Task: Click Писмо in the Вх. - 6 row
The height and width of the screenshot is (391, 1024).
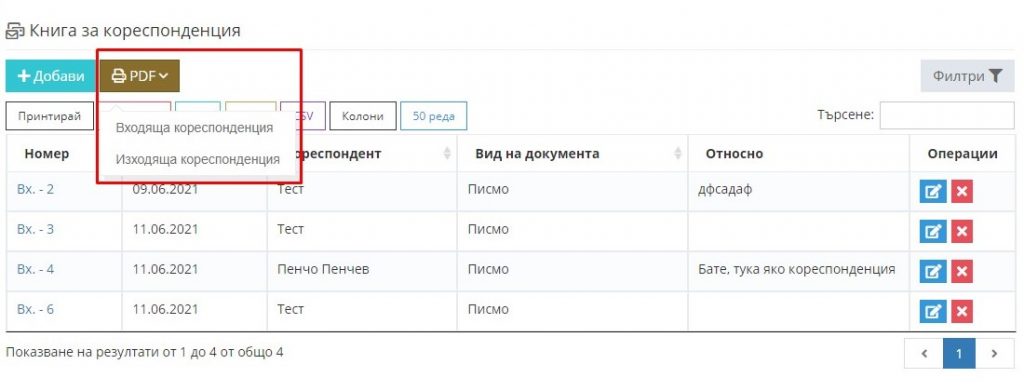Action: pos(488,309)
